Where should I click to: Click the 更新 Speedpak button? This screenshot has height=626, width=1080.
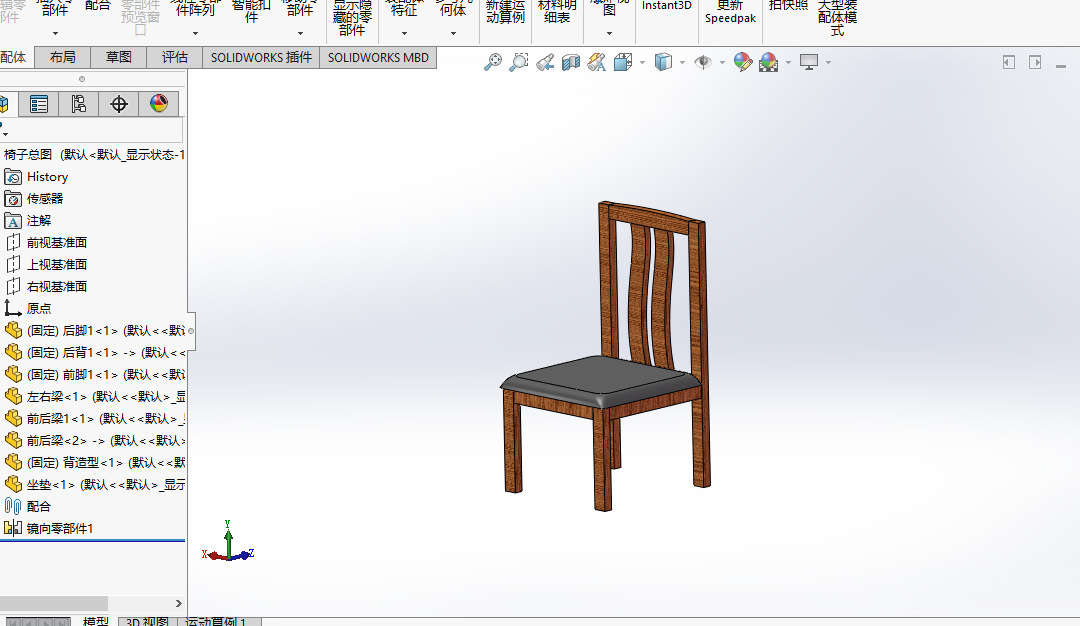730,12
